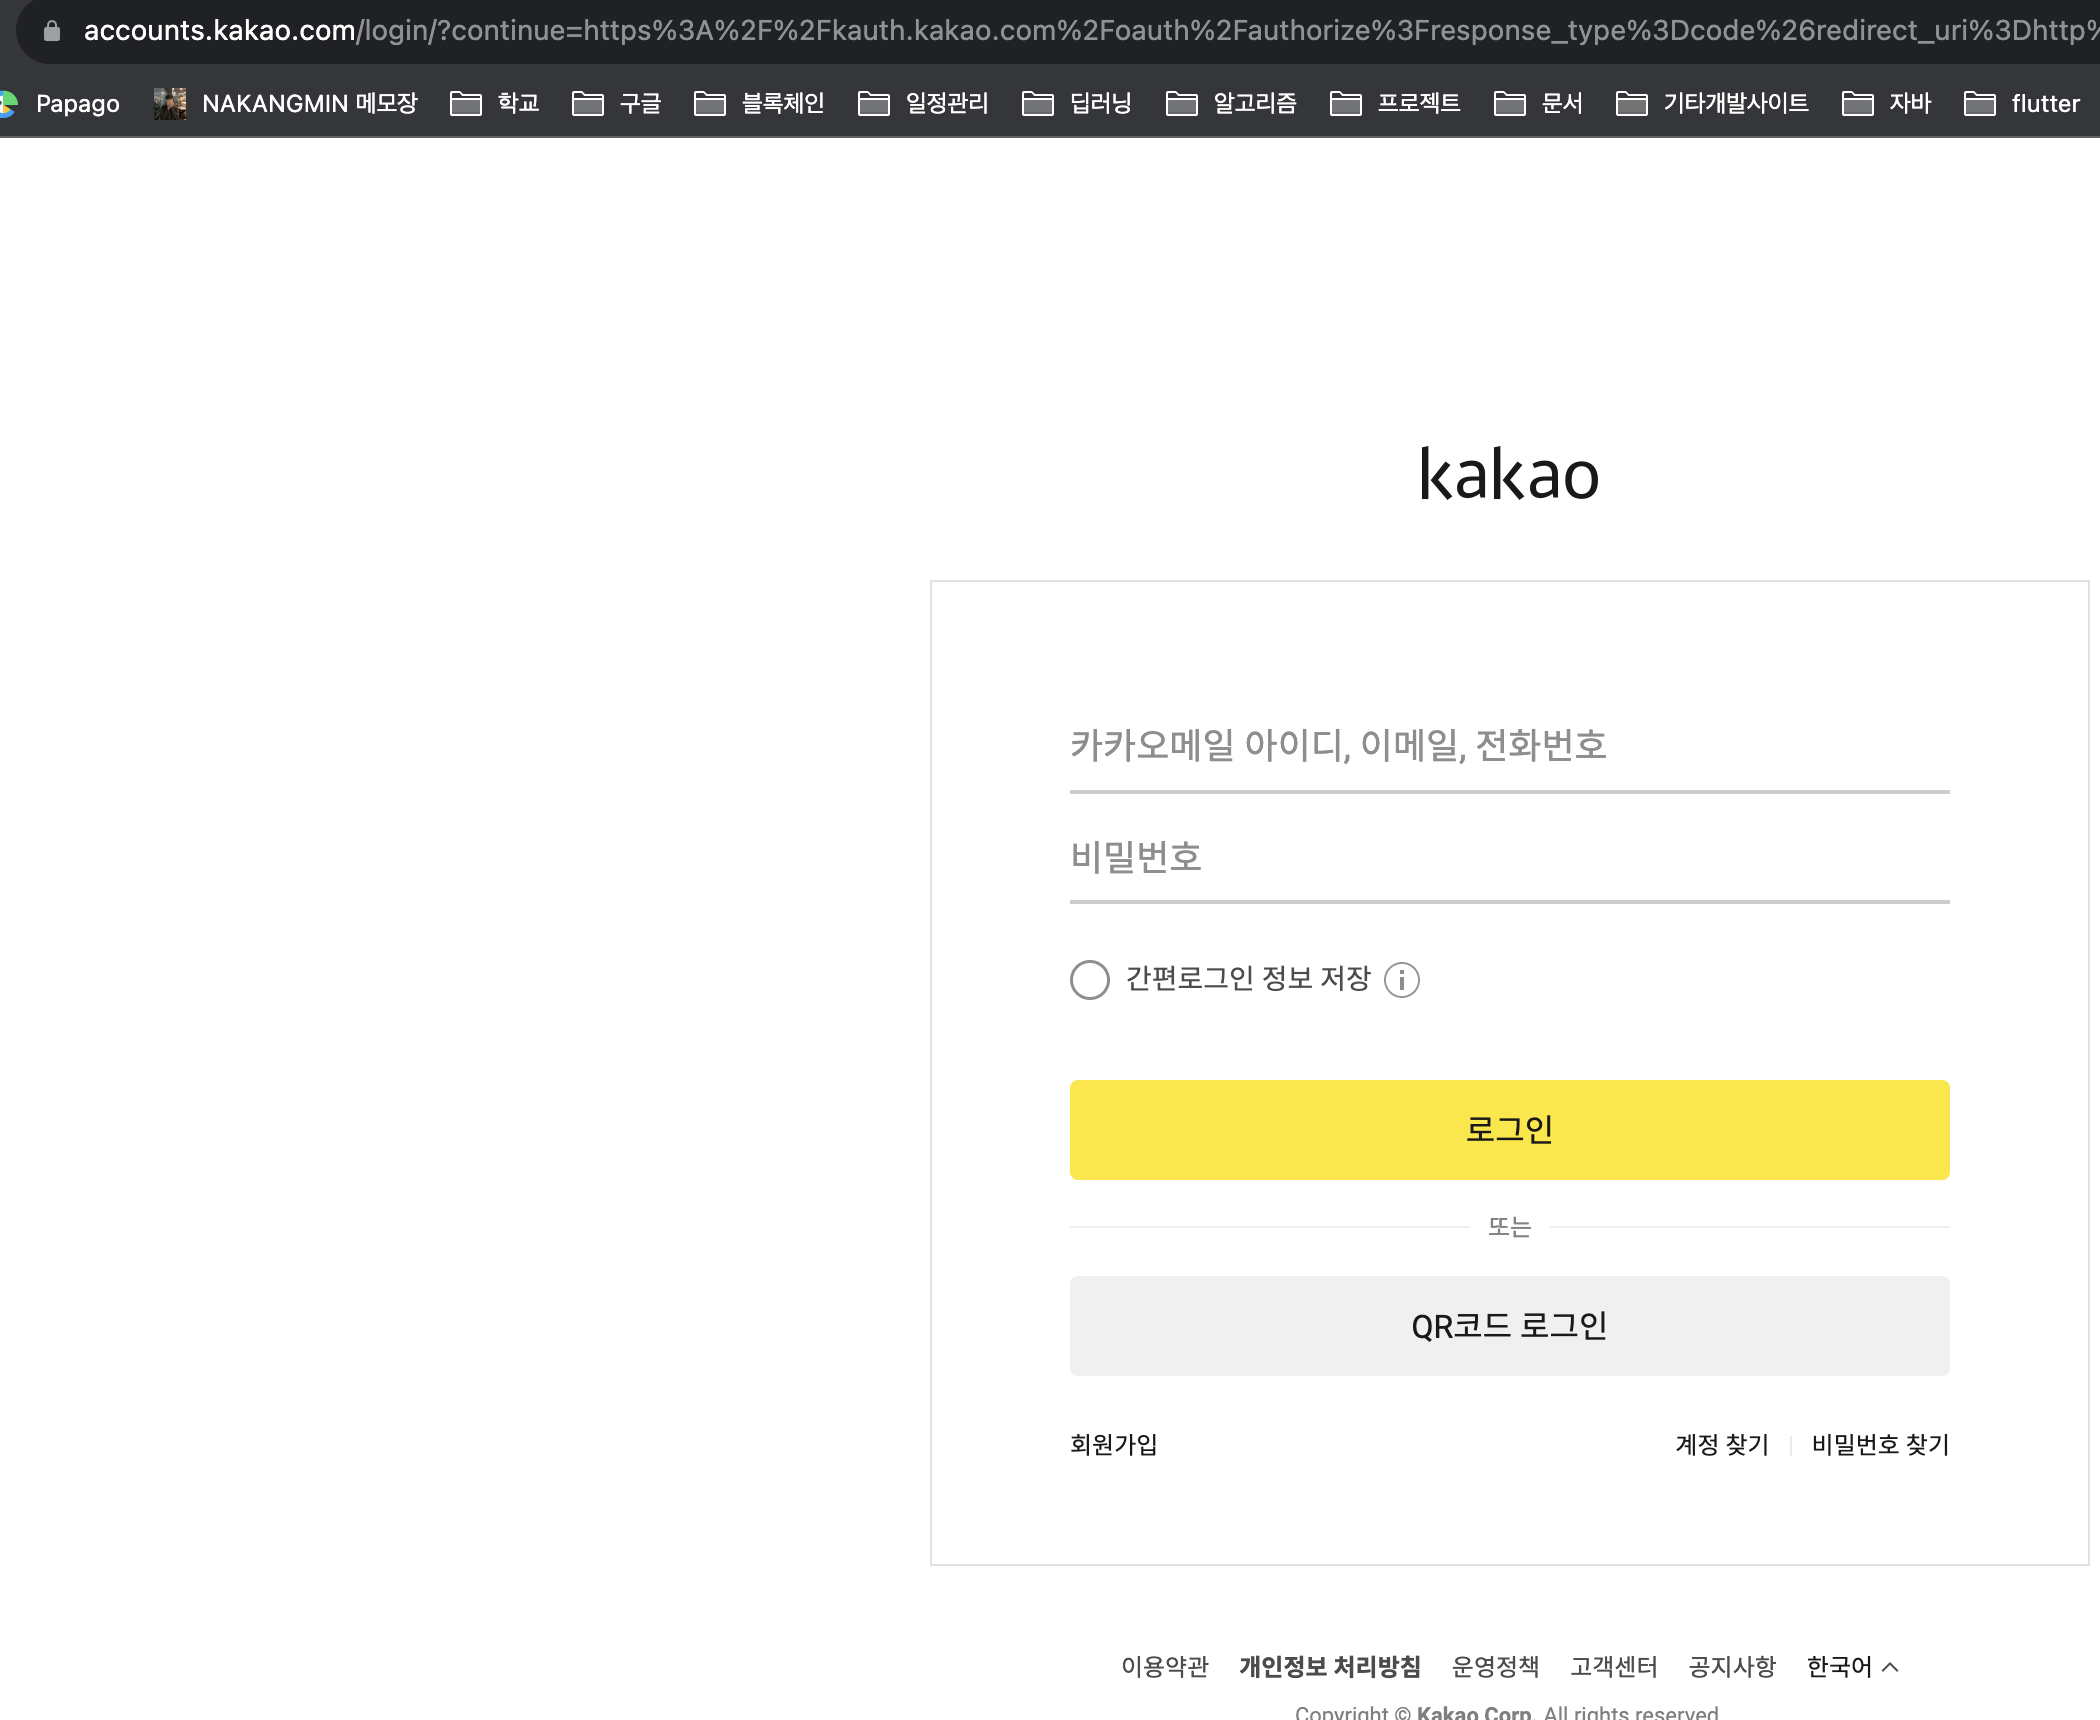Click the QR코드 로그인 button
This screenshot has width=2100, height=1720.
click(1509, 1326)
